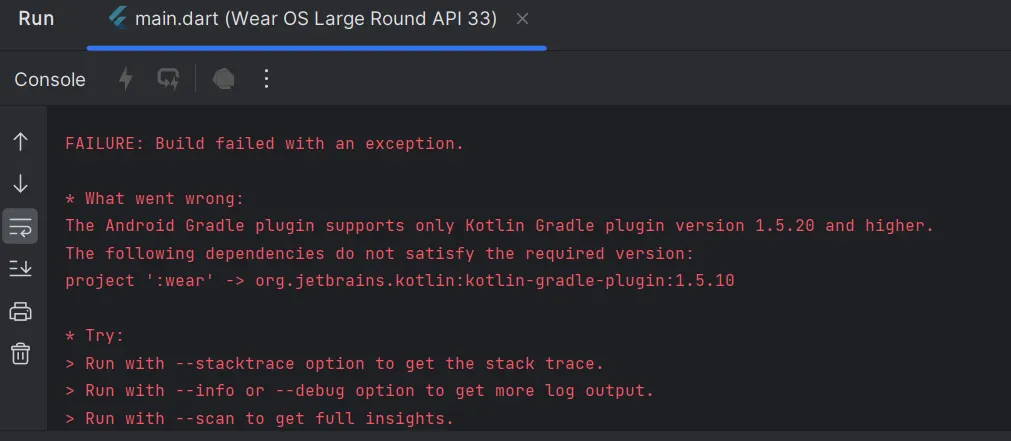Click the 'FAILURE: Build failed' message line
The width and height of the screenshot is (1011, 441).
[264, 143]
